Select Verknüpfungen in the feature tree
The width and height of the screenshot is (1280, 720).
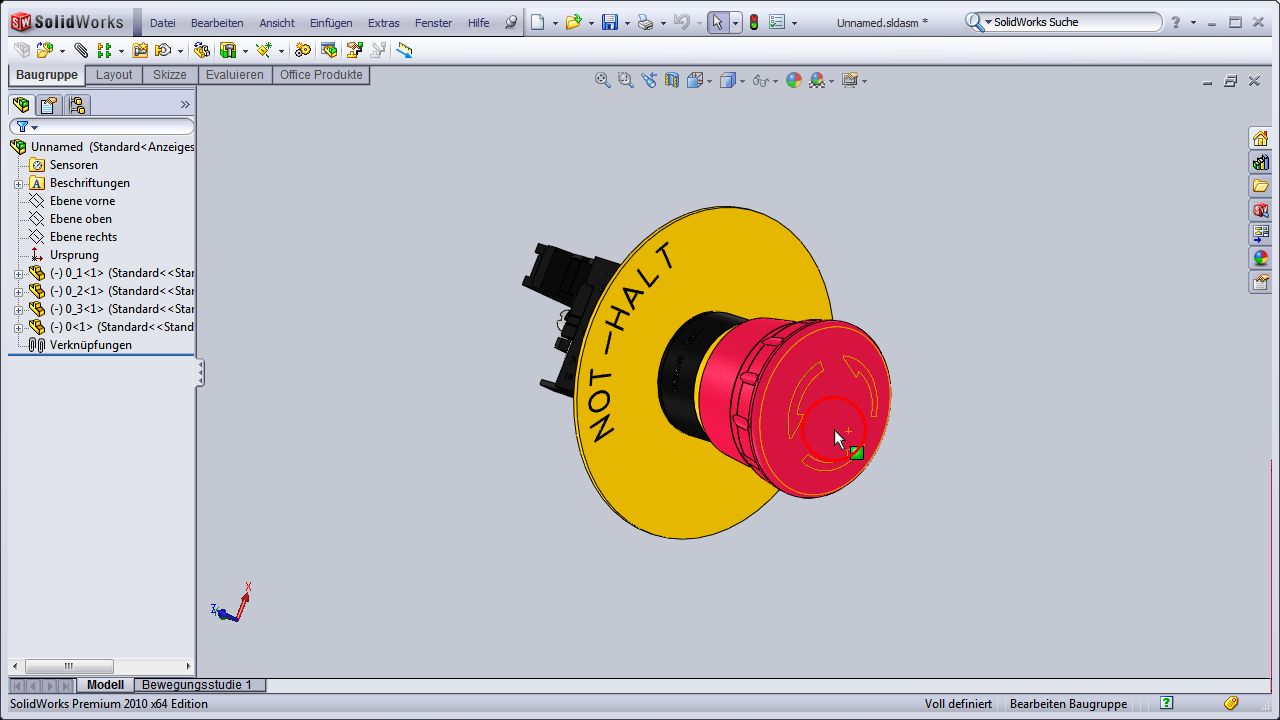click(x=90, y=345)
